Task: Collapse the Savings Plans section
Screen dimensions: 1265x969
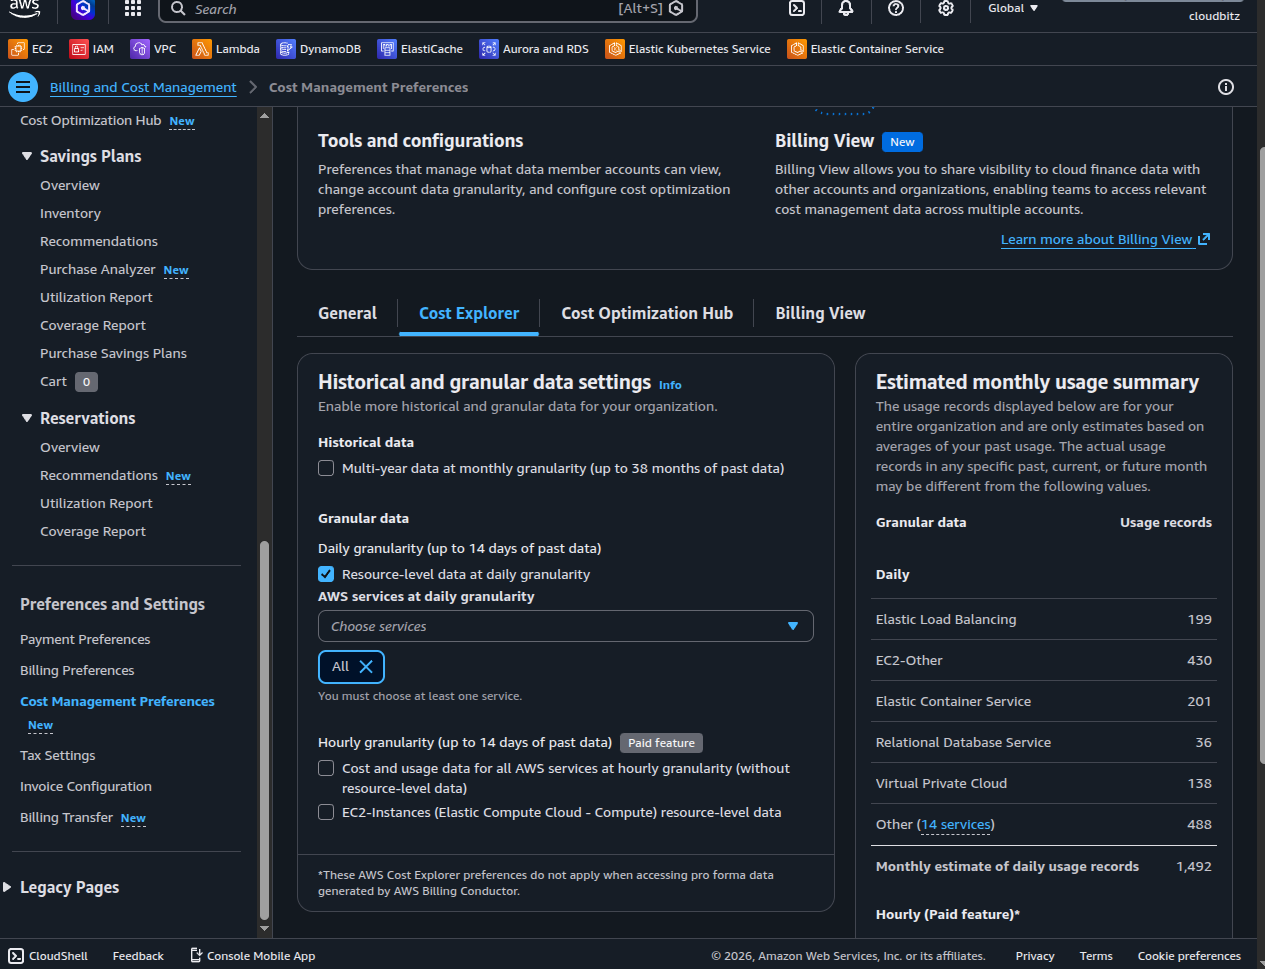Action: pyautogui.click(x=27, y=156)
